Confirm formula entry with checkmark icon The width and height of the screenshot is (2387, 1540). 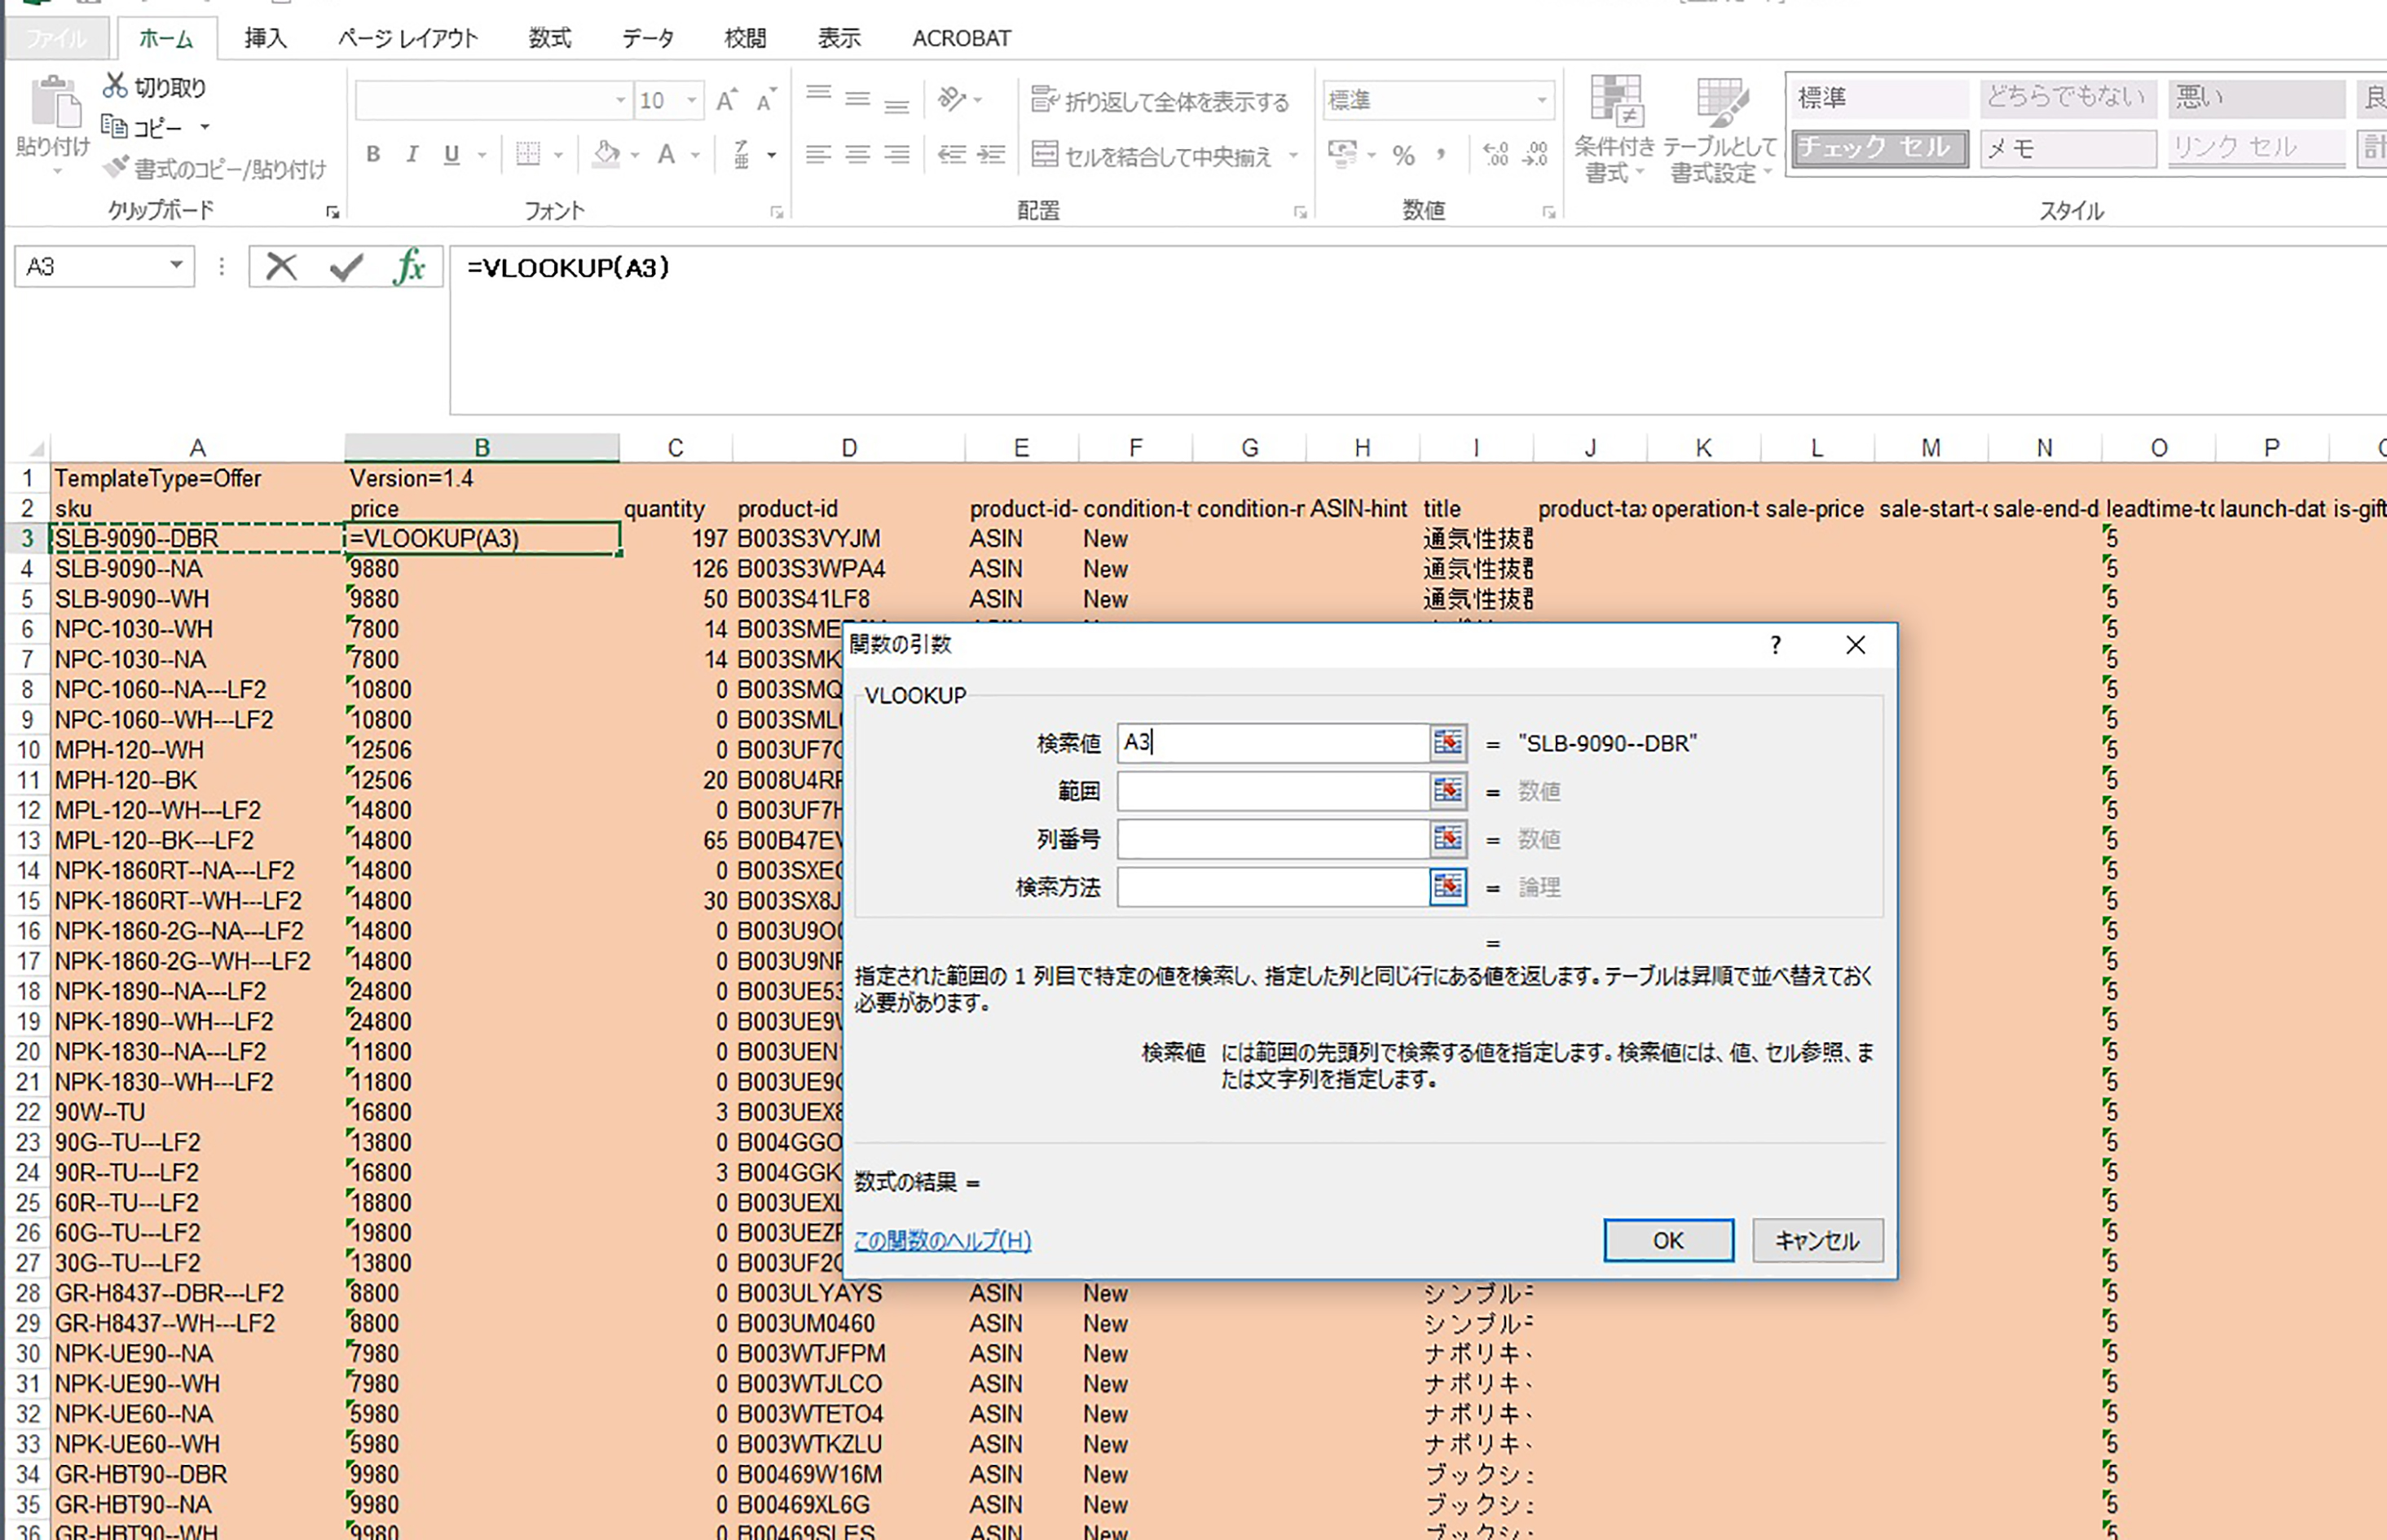pyautogui.click(x=346, y=267)
